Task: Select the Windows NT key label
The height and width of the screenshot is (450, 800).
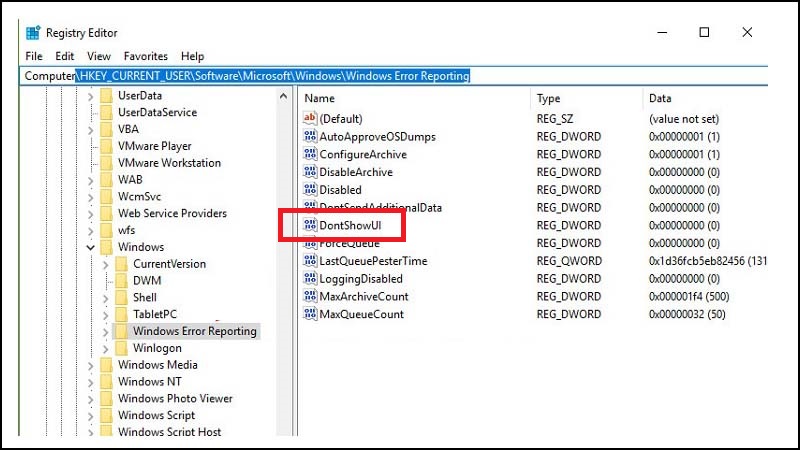Action: coord(149,382)
